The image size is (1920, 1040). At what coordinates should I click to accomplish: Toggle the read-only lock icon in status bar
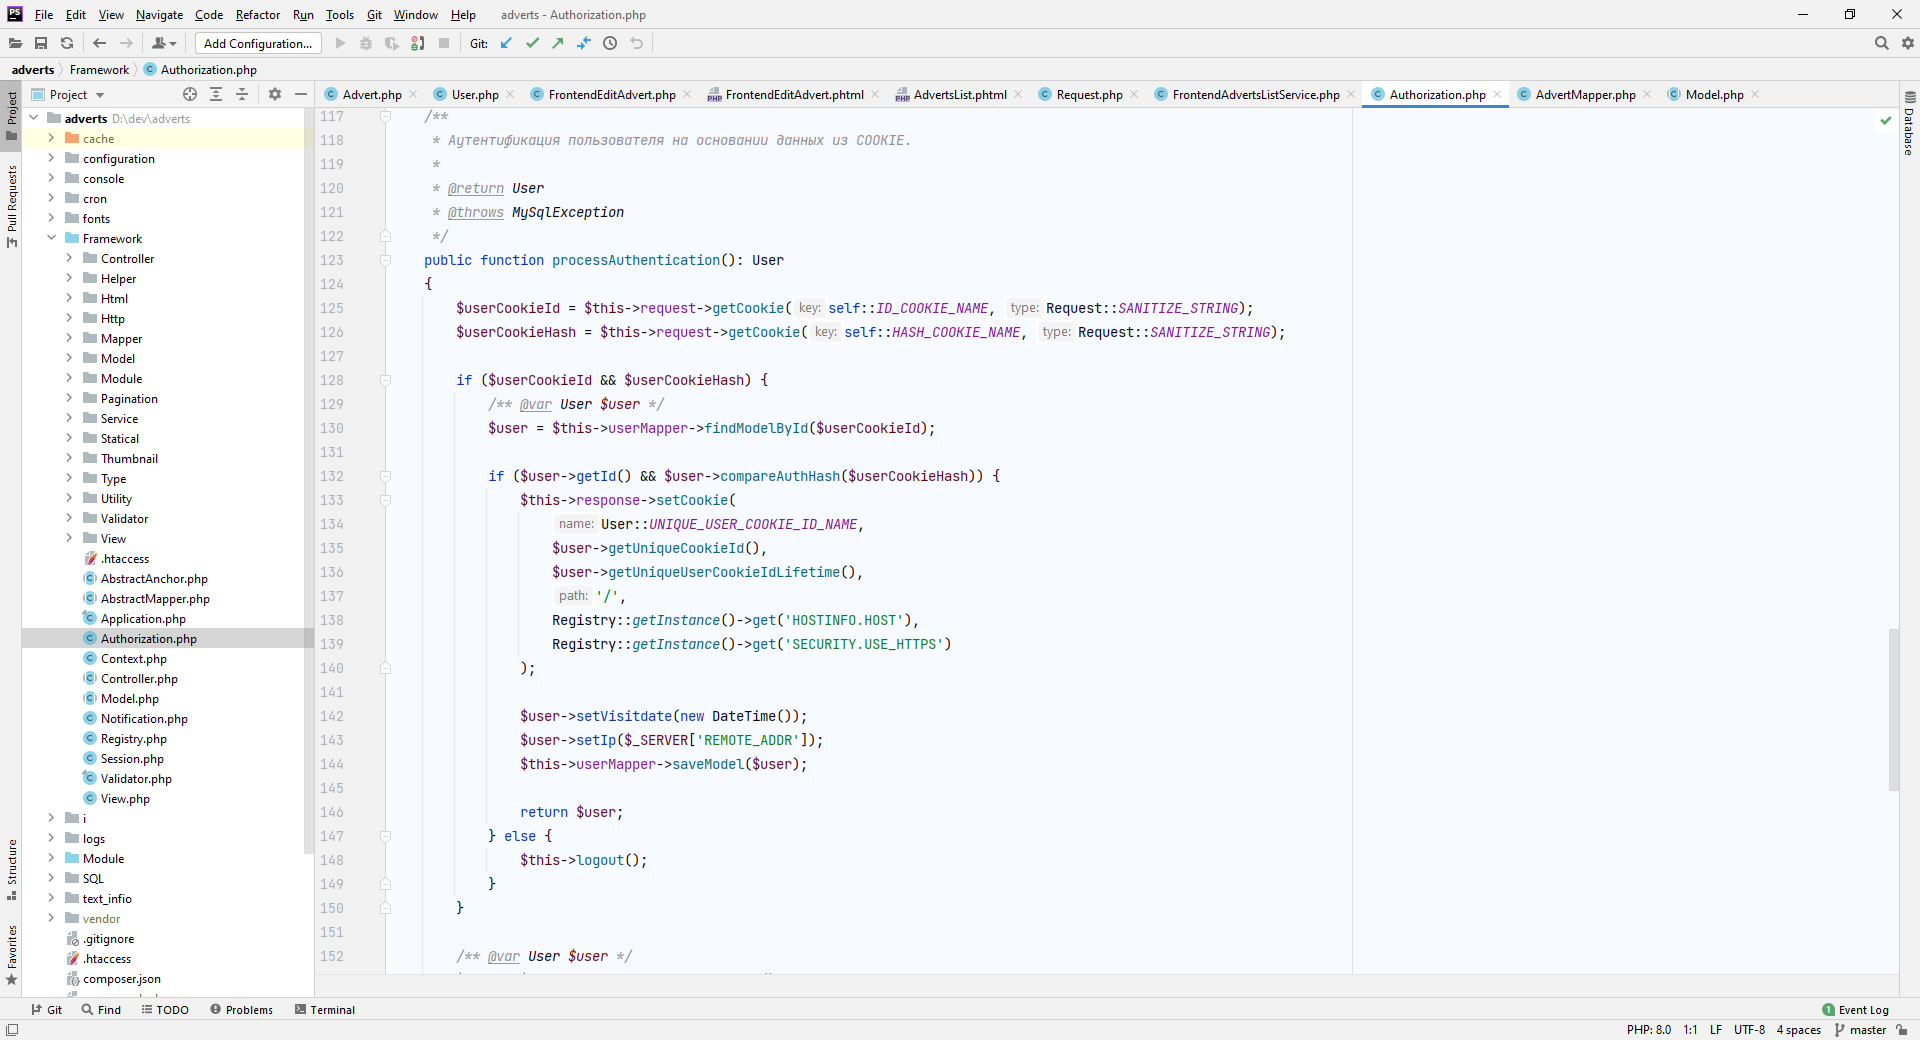1902,1030
